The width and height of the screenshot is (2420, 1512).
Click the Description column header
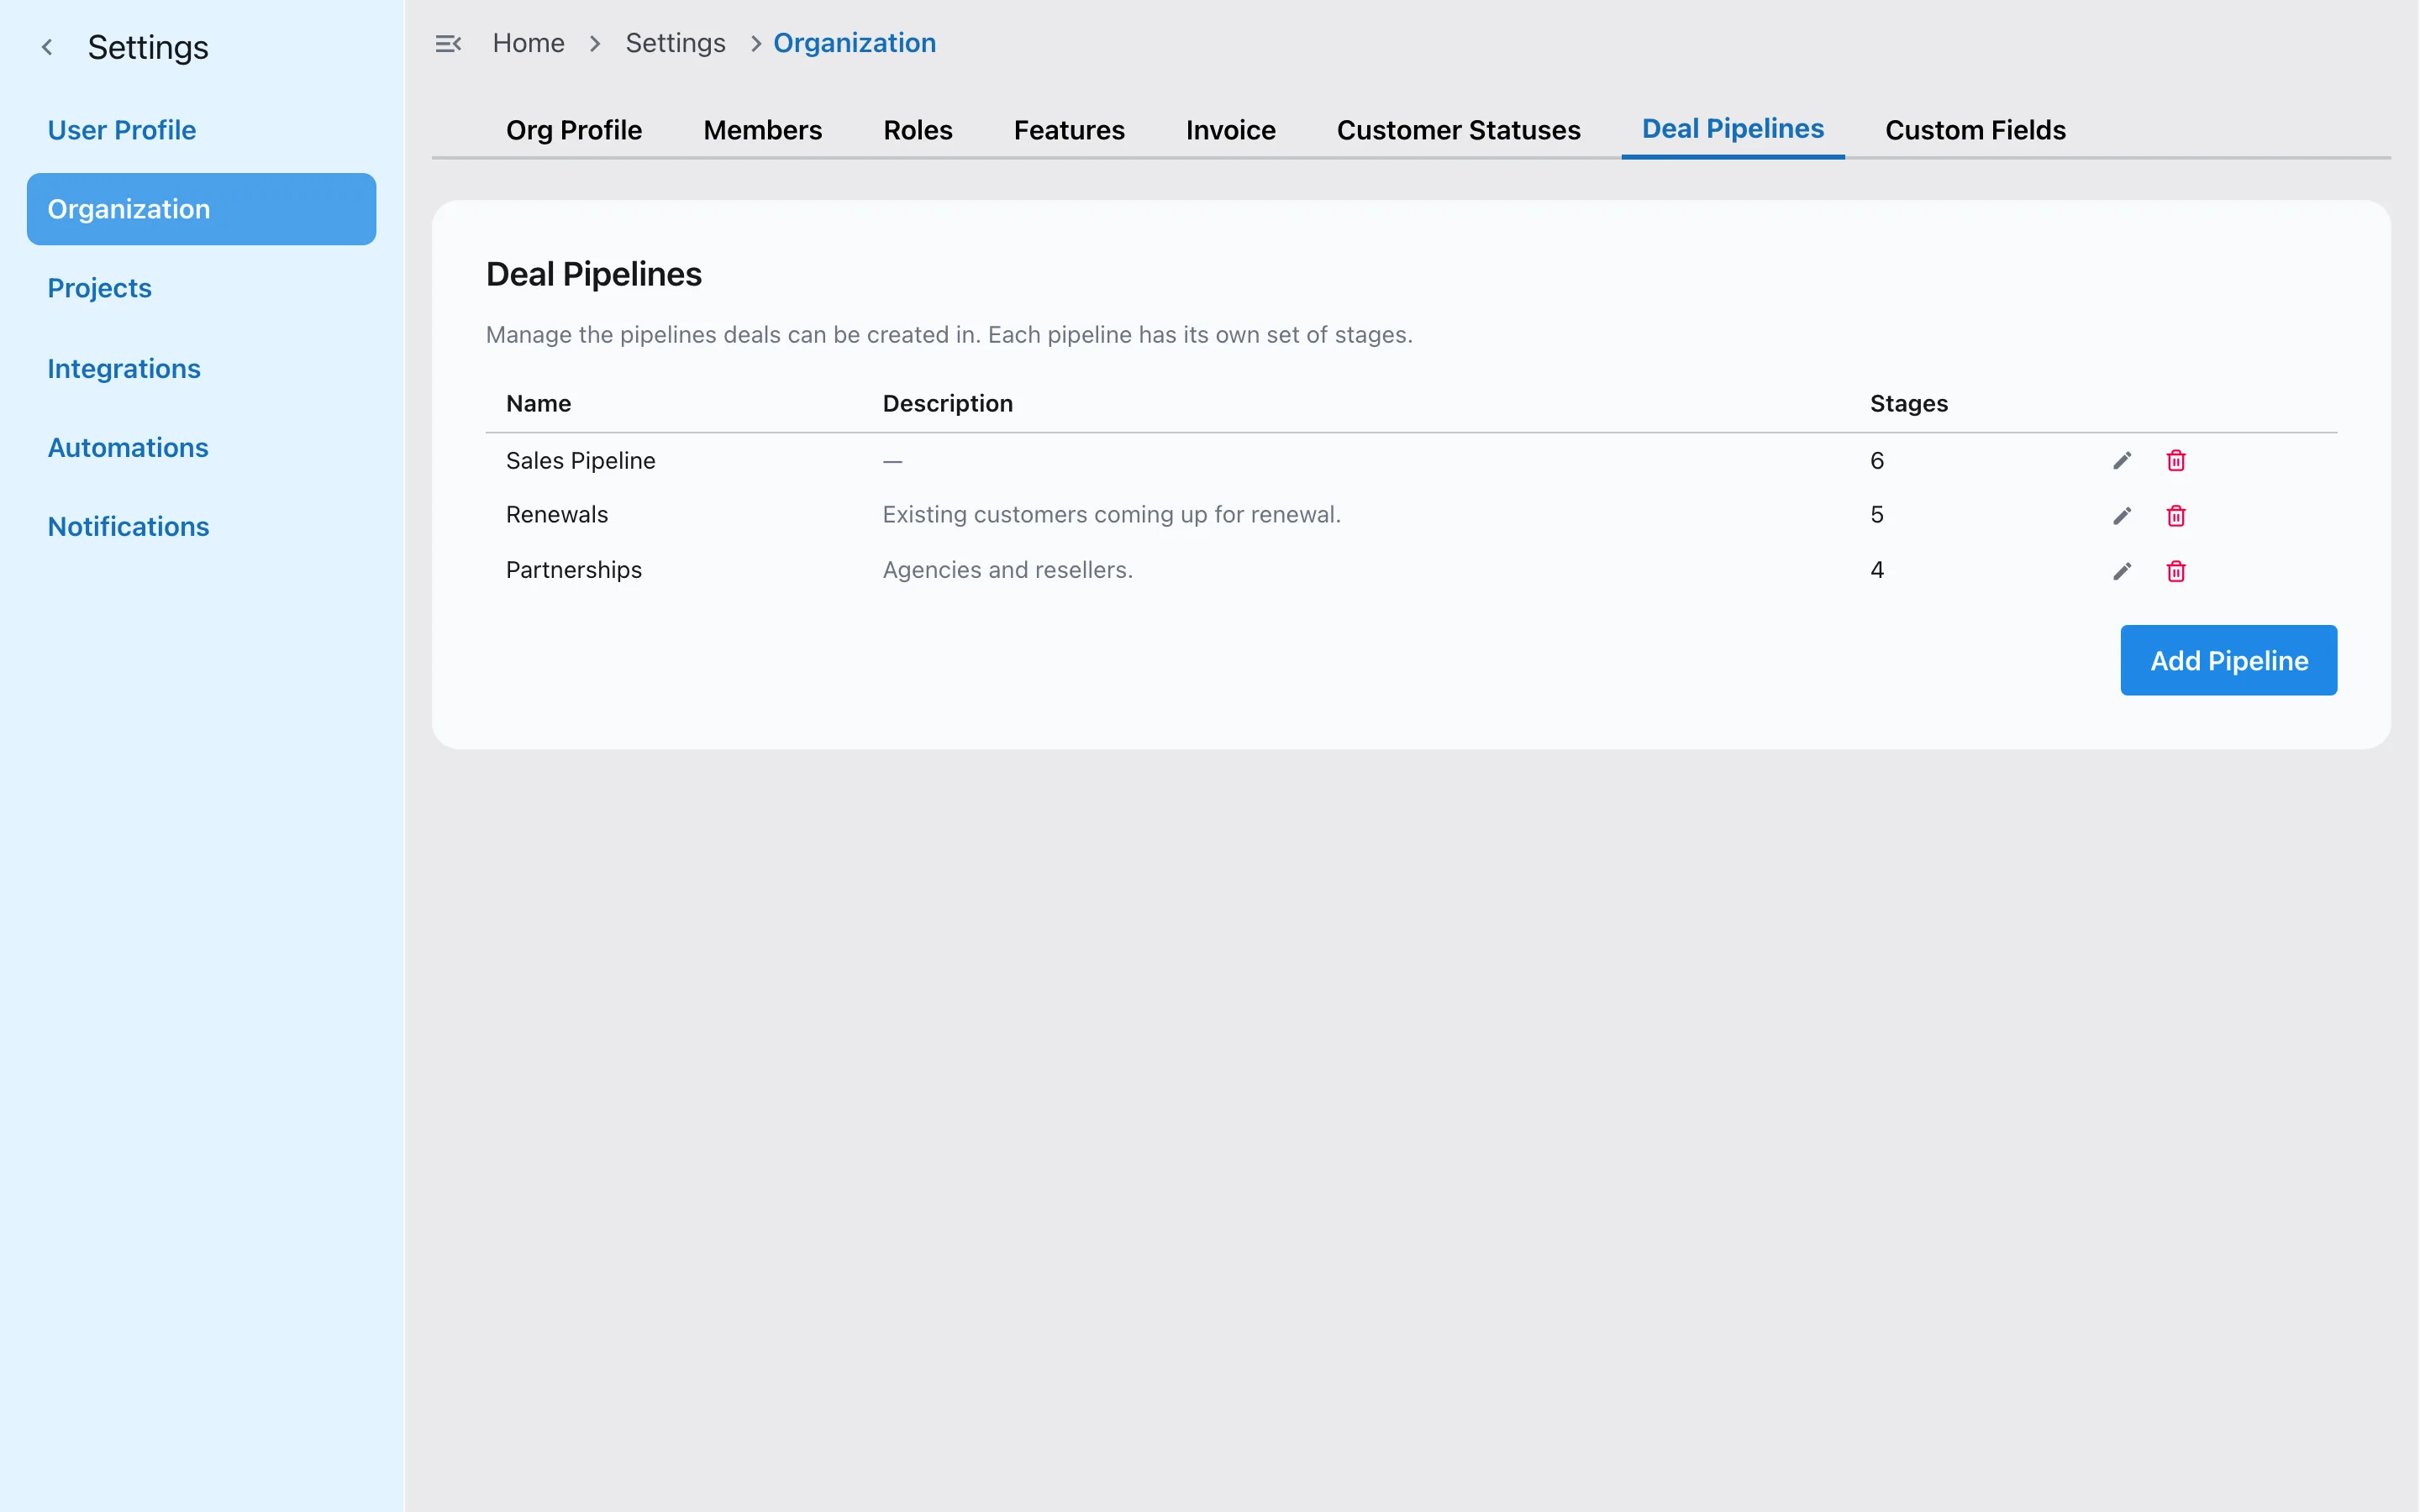(948, 403)
